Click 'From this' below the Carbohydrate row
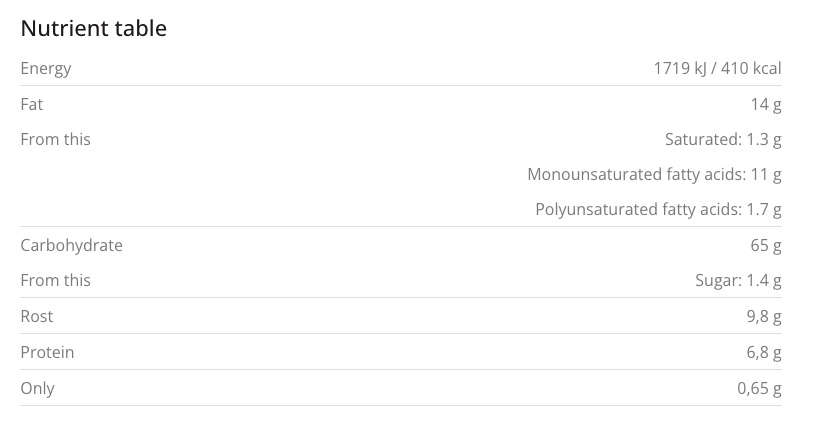The width and height of the screenshot is (816, 430). pos(55,280)
